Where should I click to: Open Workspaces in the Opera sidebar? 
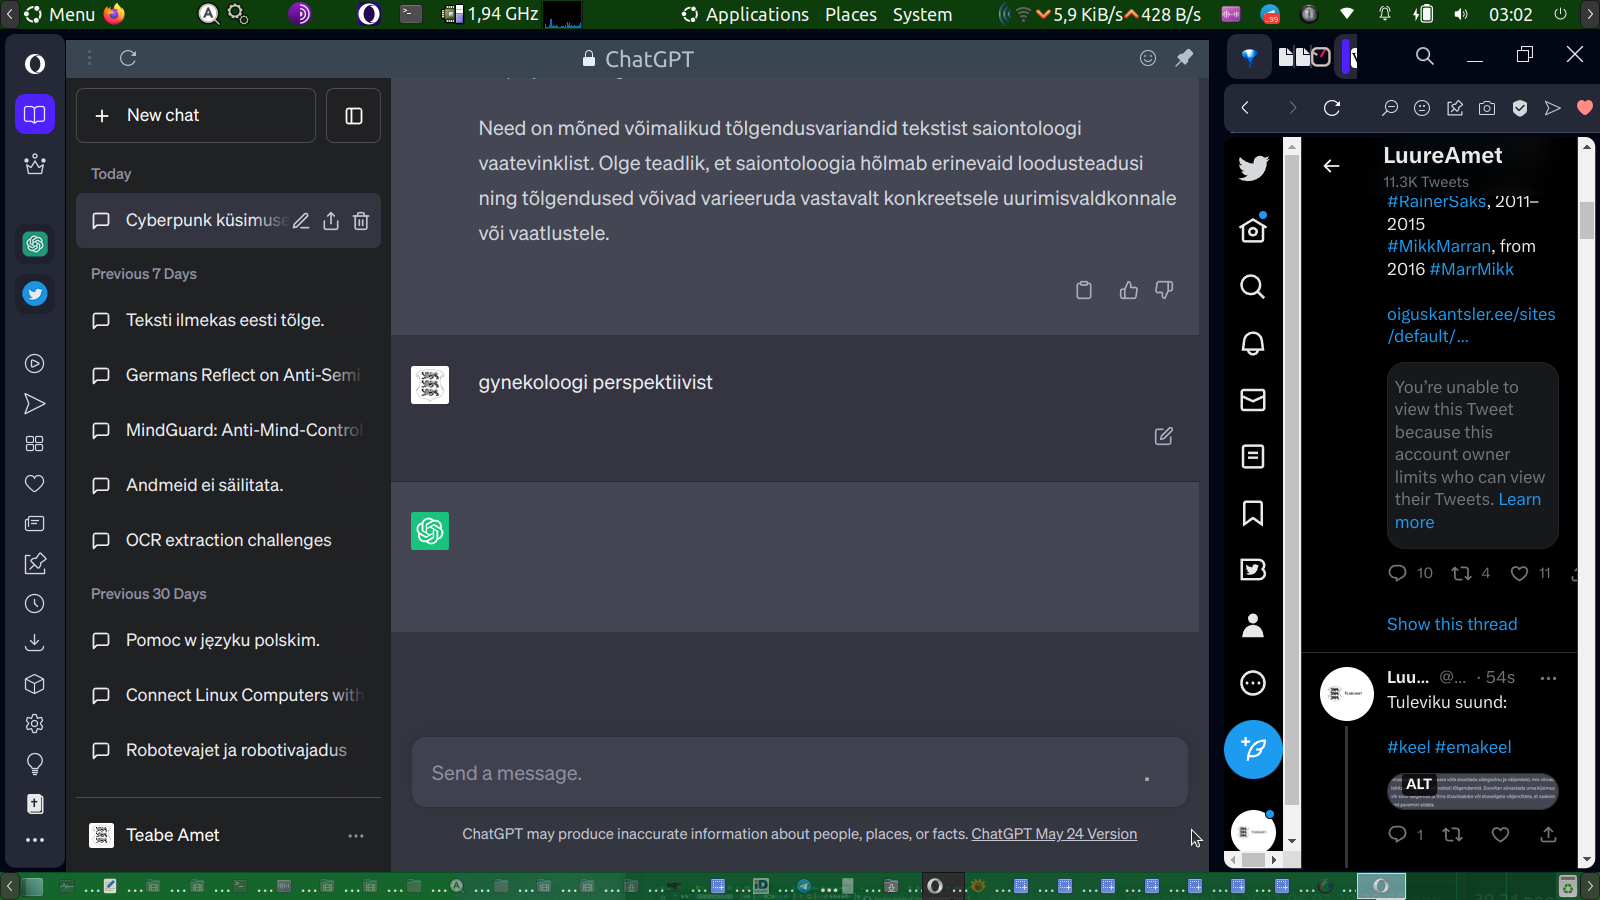pyautogui.click(x=35, y=114)
